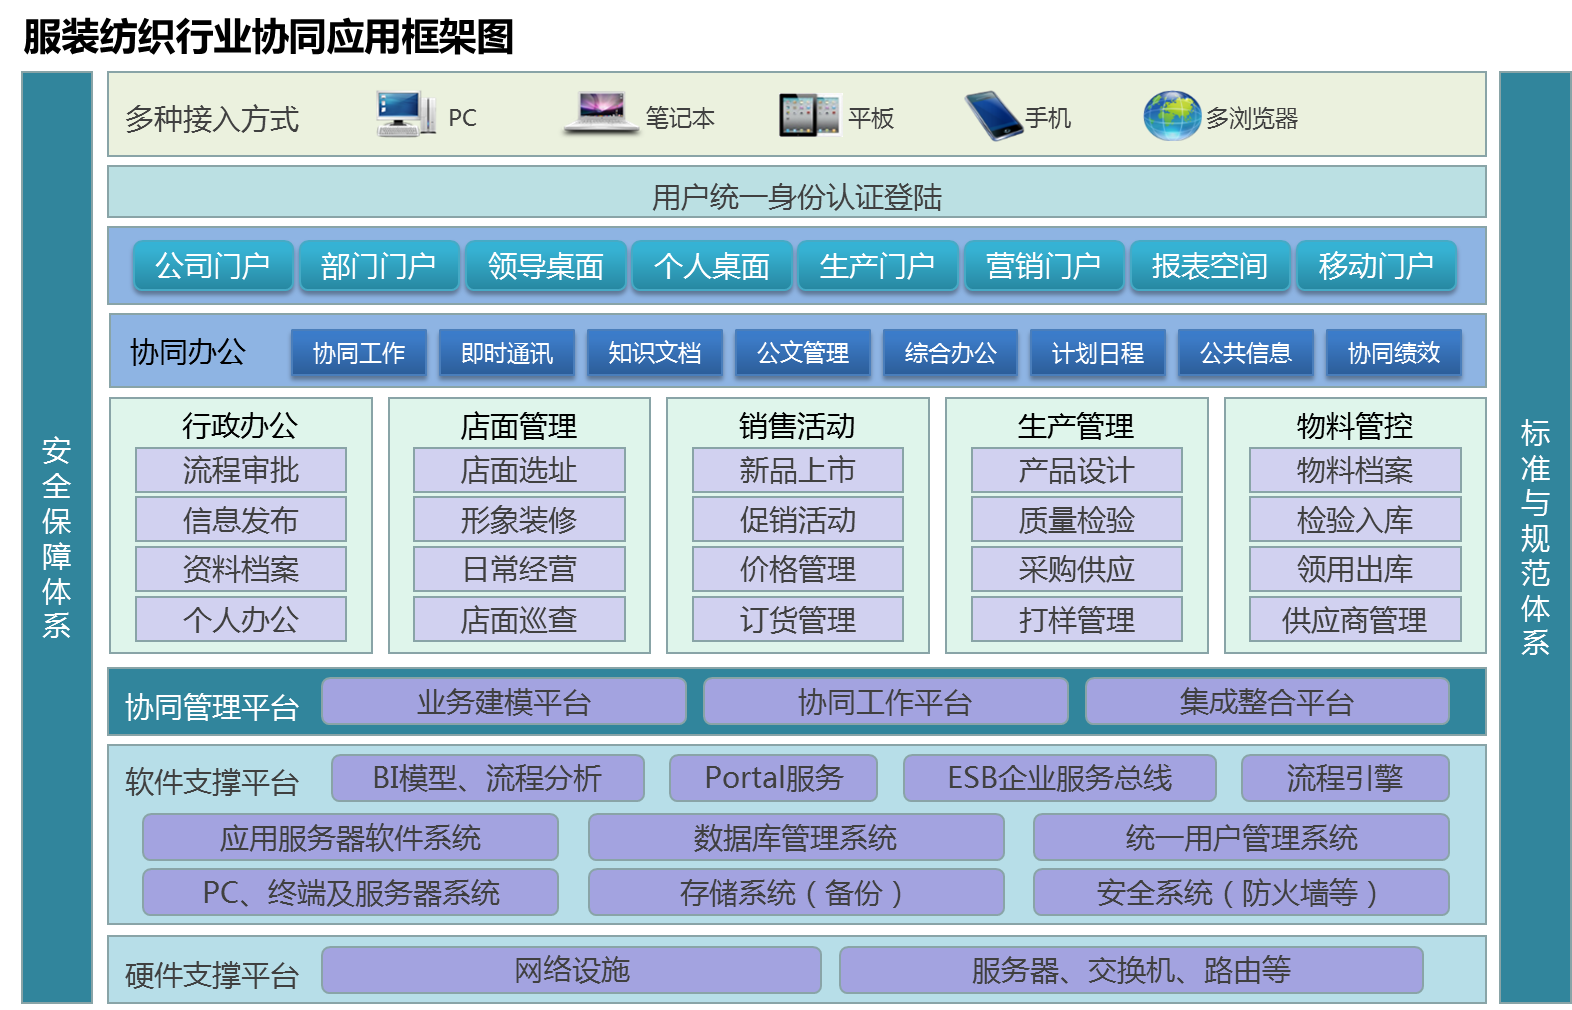Image resolution: width=1572 pixels, height=1010 pixels.
Task: Select the 统一用户管理系统 block
Action: pos(1241,837)
